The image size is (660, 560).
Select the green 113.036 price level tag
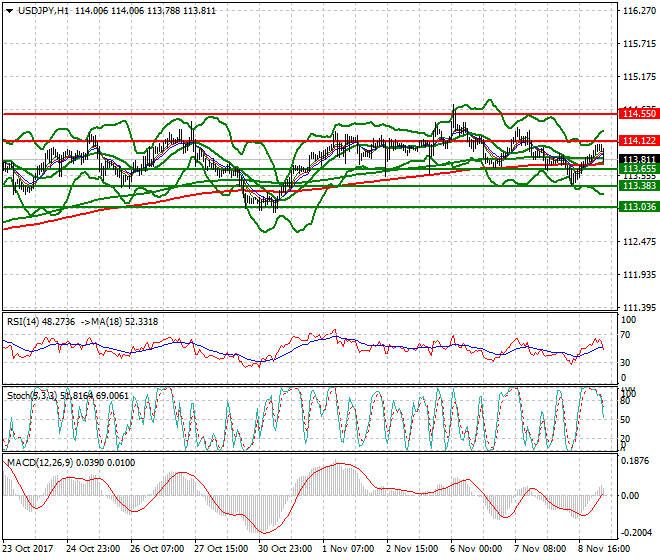click(x=638, y=206)
